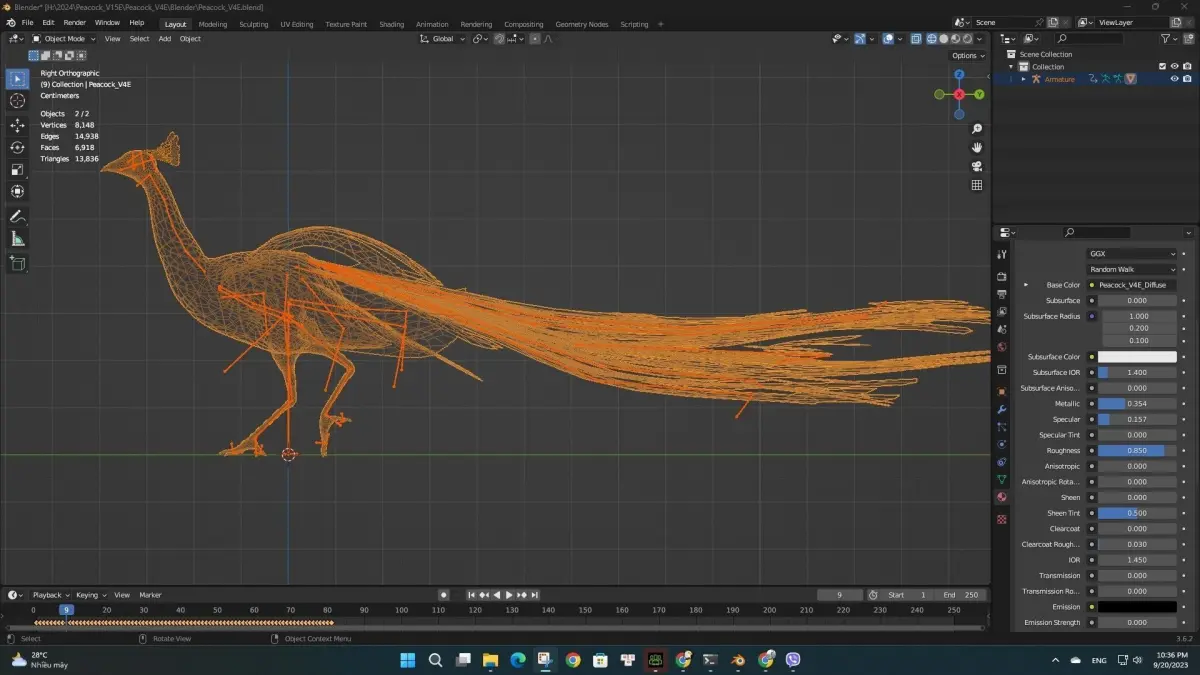The image size is (1200, 675).
Task: Open the Object Mode dropdown
Action: pyautogui.click(x=64, y=39)
